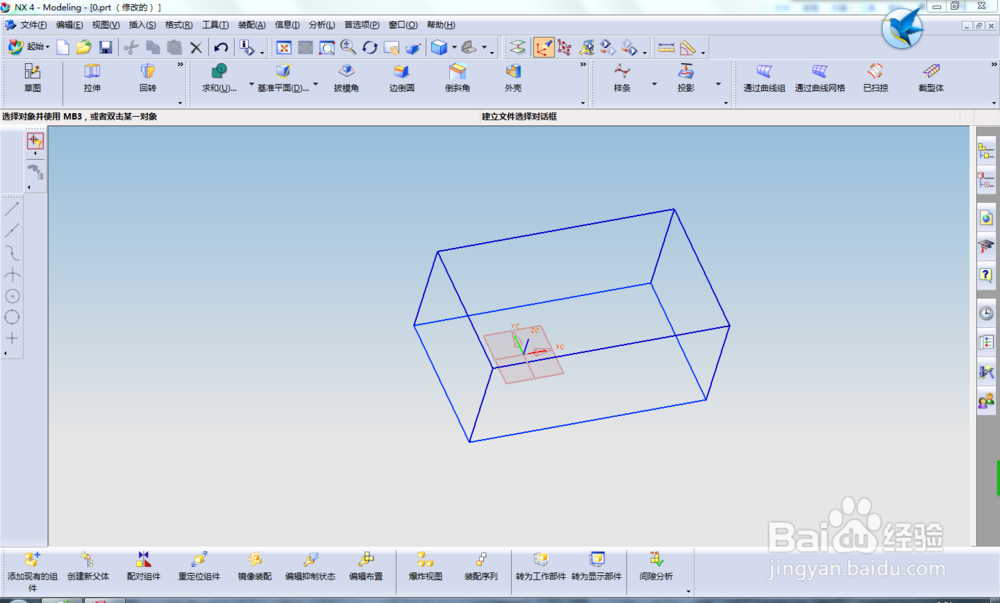Select the 基准平面 datum plane tool
Screen dimensions: 1000x603
[283, 78]
